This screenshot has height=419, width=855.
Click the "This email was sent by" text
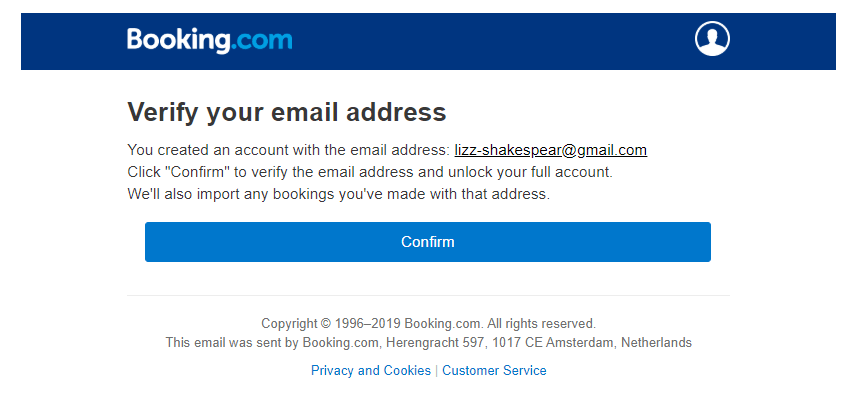[x=232, y=343]
